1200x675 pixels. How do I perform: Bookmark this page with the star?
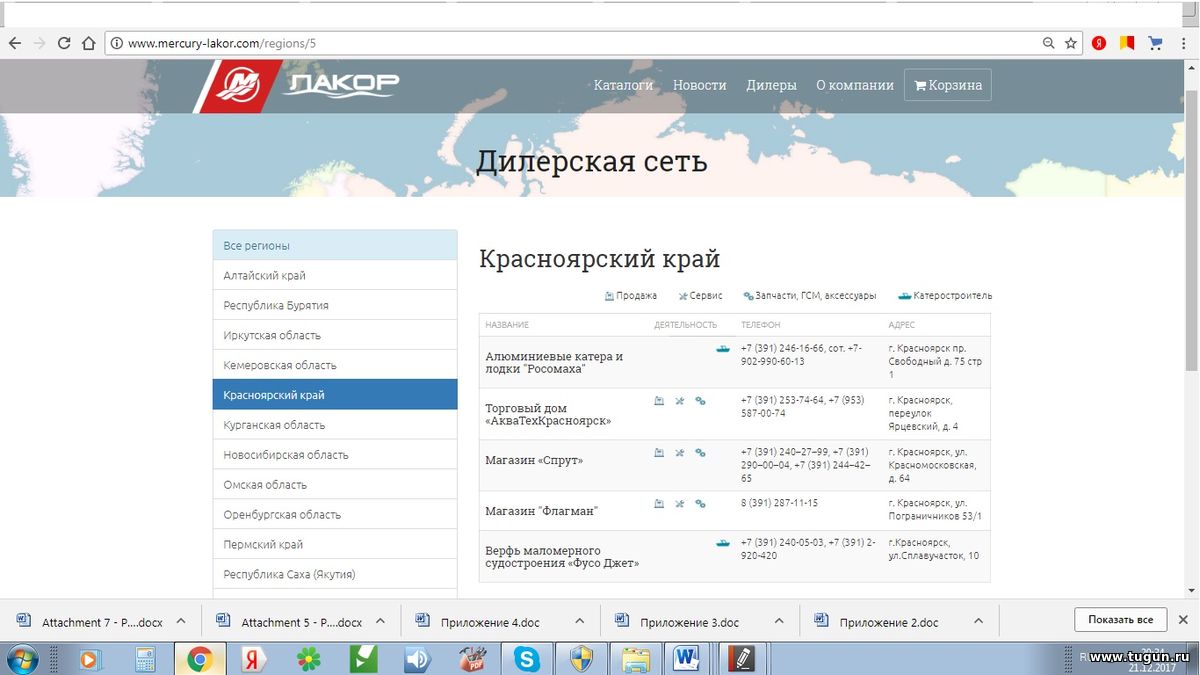click(1071, 43)
